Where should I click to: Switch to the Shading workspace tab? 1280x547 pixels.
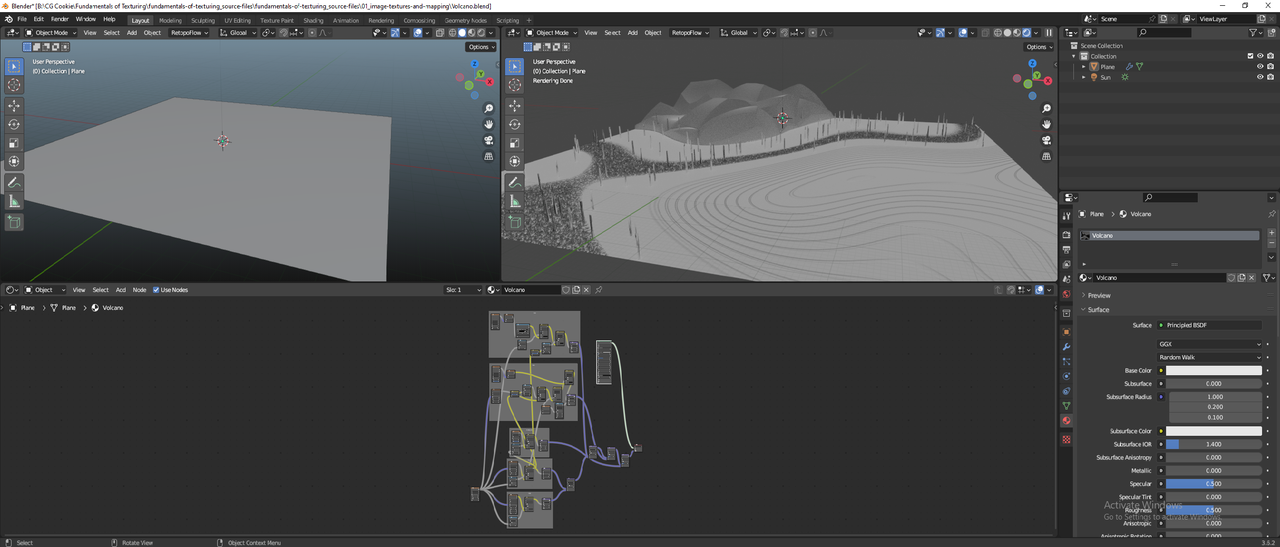(x=313, y=20)
